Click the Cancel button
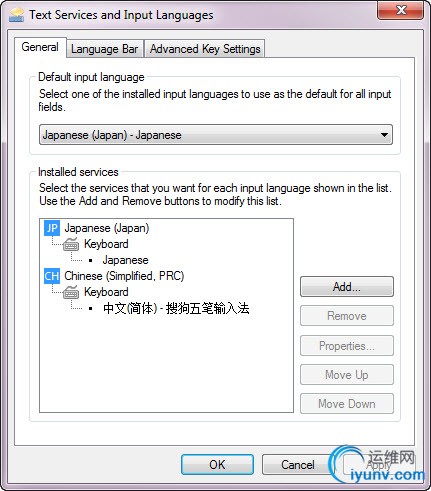Viewport: 431px width, 491px height. click(298, 464)
